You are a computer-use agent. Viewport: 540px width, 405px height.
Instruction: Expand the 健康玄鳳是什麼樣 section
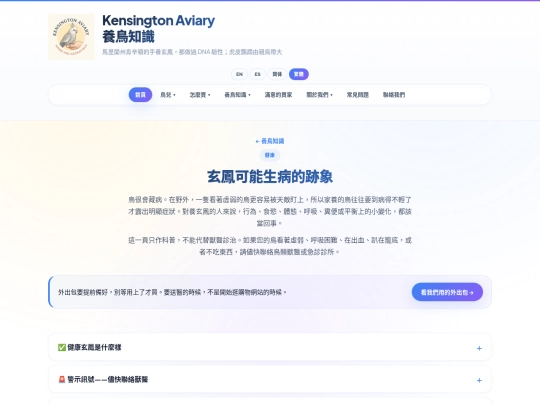[270, 347]
